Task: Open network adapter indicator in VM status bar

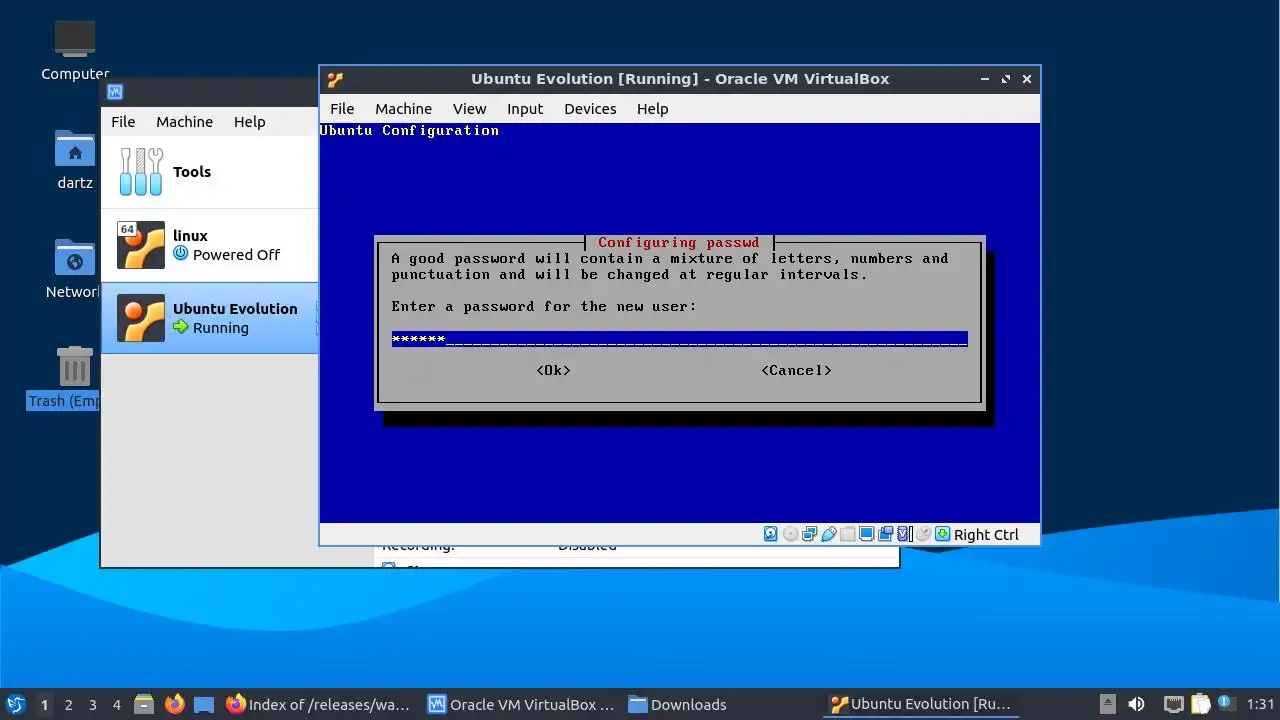Action: [x=809, y=534]
